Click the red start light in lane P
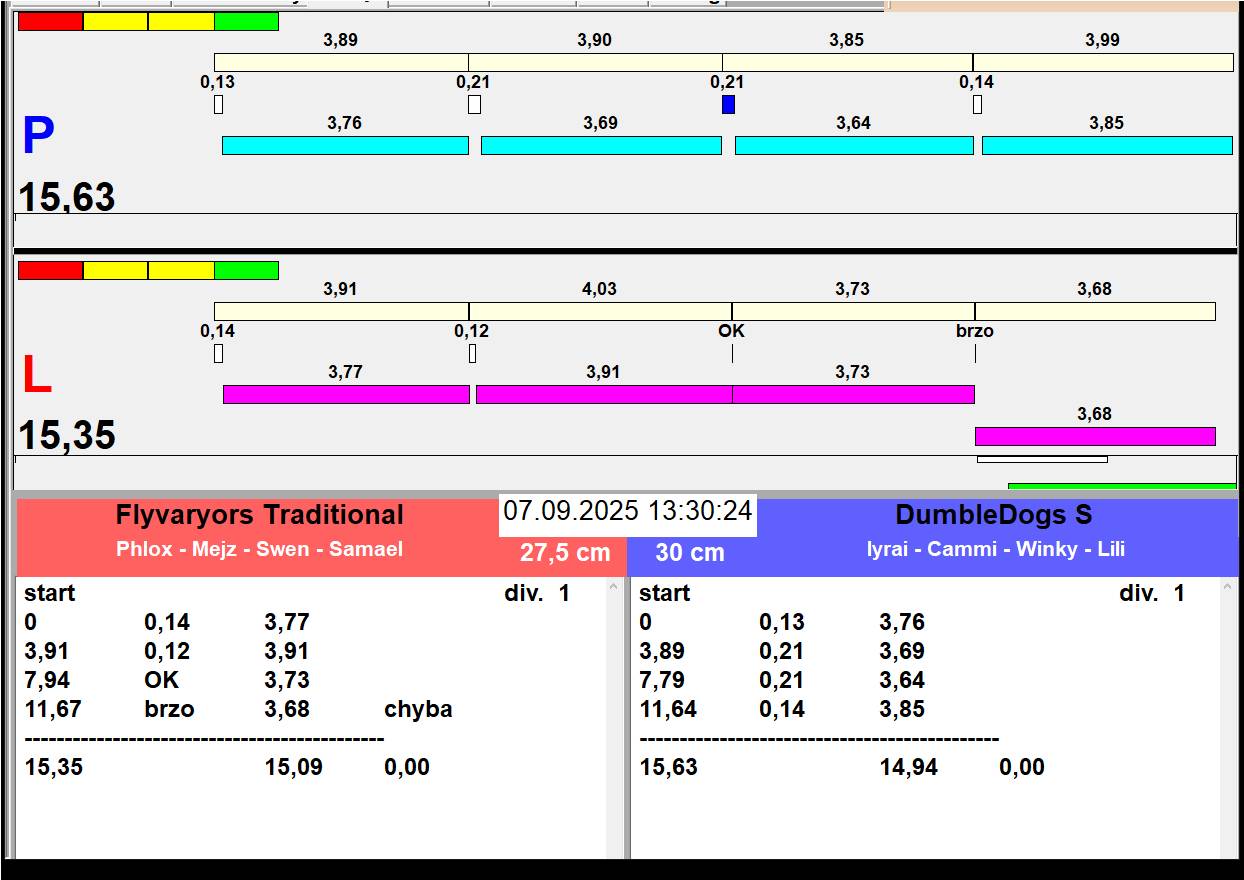 [x=50, y=21]
